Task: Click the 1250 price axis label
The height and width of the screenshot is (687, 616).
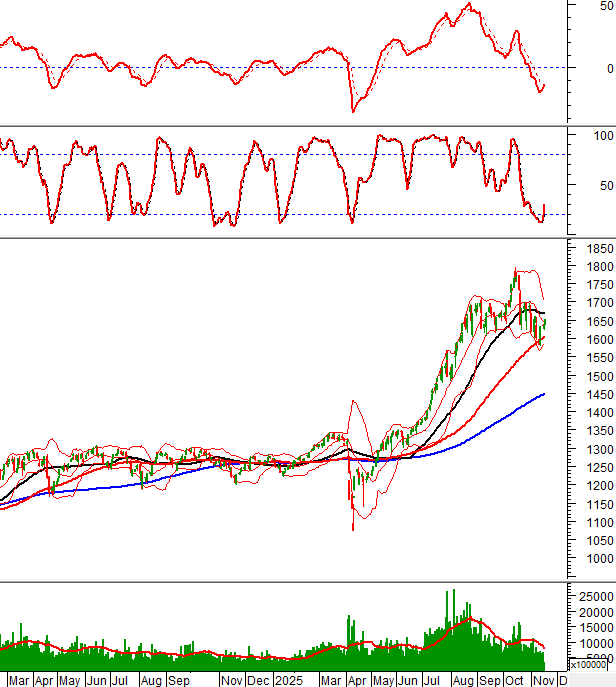Action: point(598,468)
